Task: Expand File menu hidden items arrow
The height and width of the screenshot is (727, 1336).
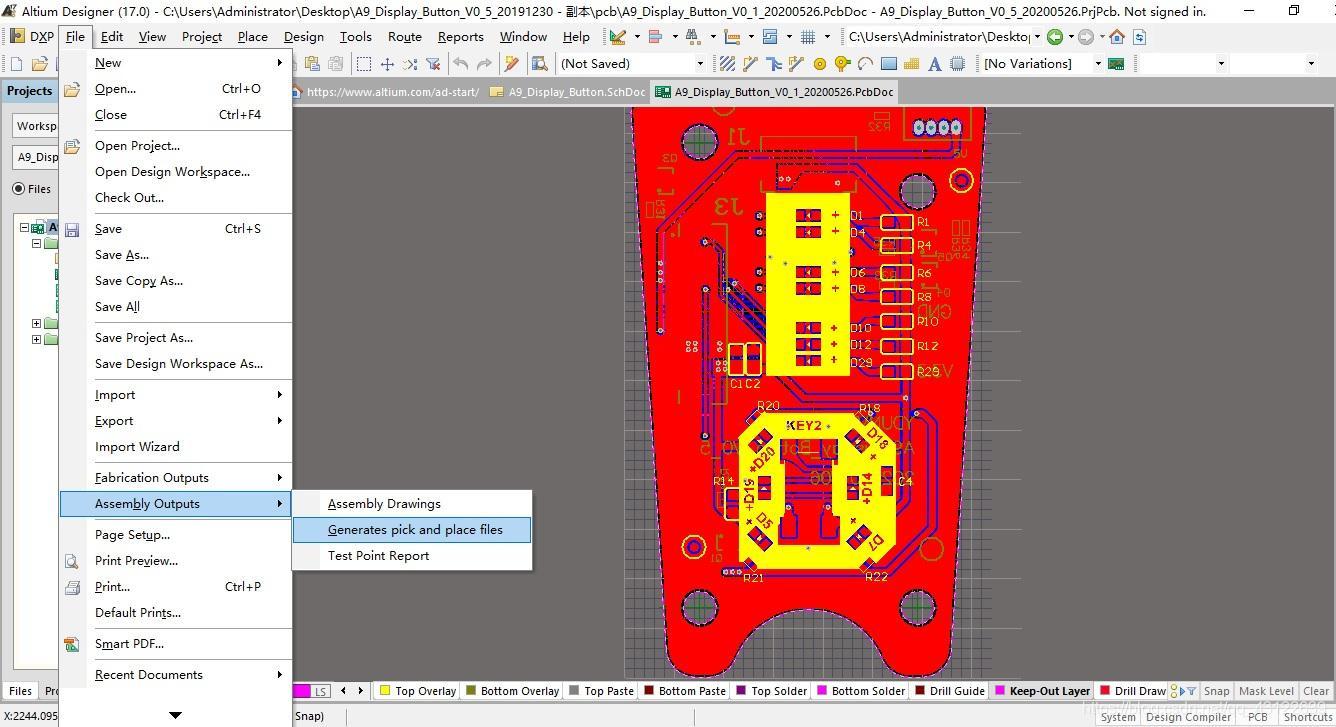Action: (x=175, y=715)
